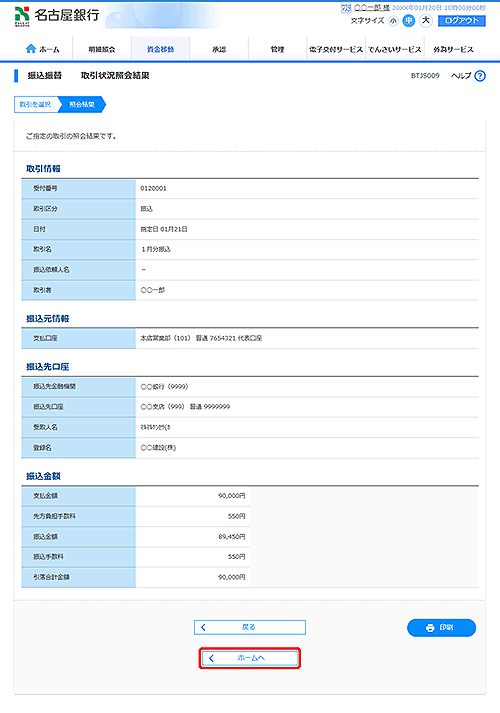Open the 明細照会 menu tab
Image resolution: width=500 pixels, height=713 pixels.
[x=102, y=49]
